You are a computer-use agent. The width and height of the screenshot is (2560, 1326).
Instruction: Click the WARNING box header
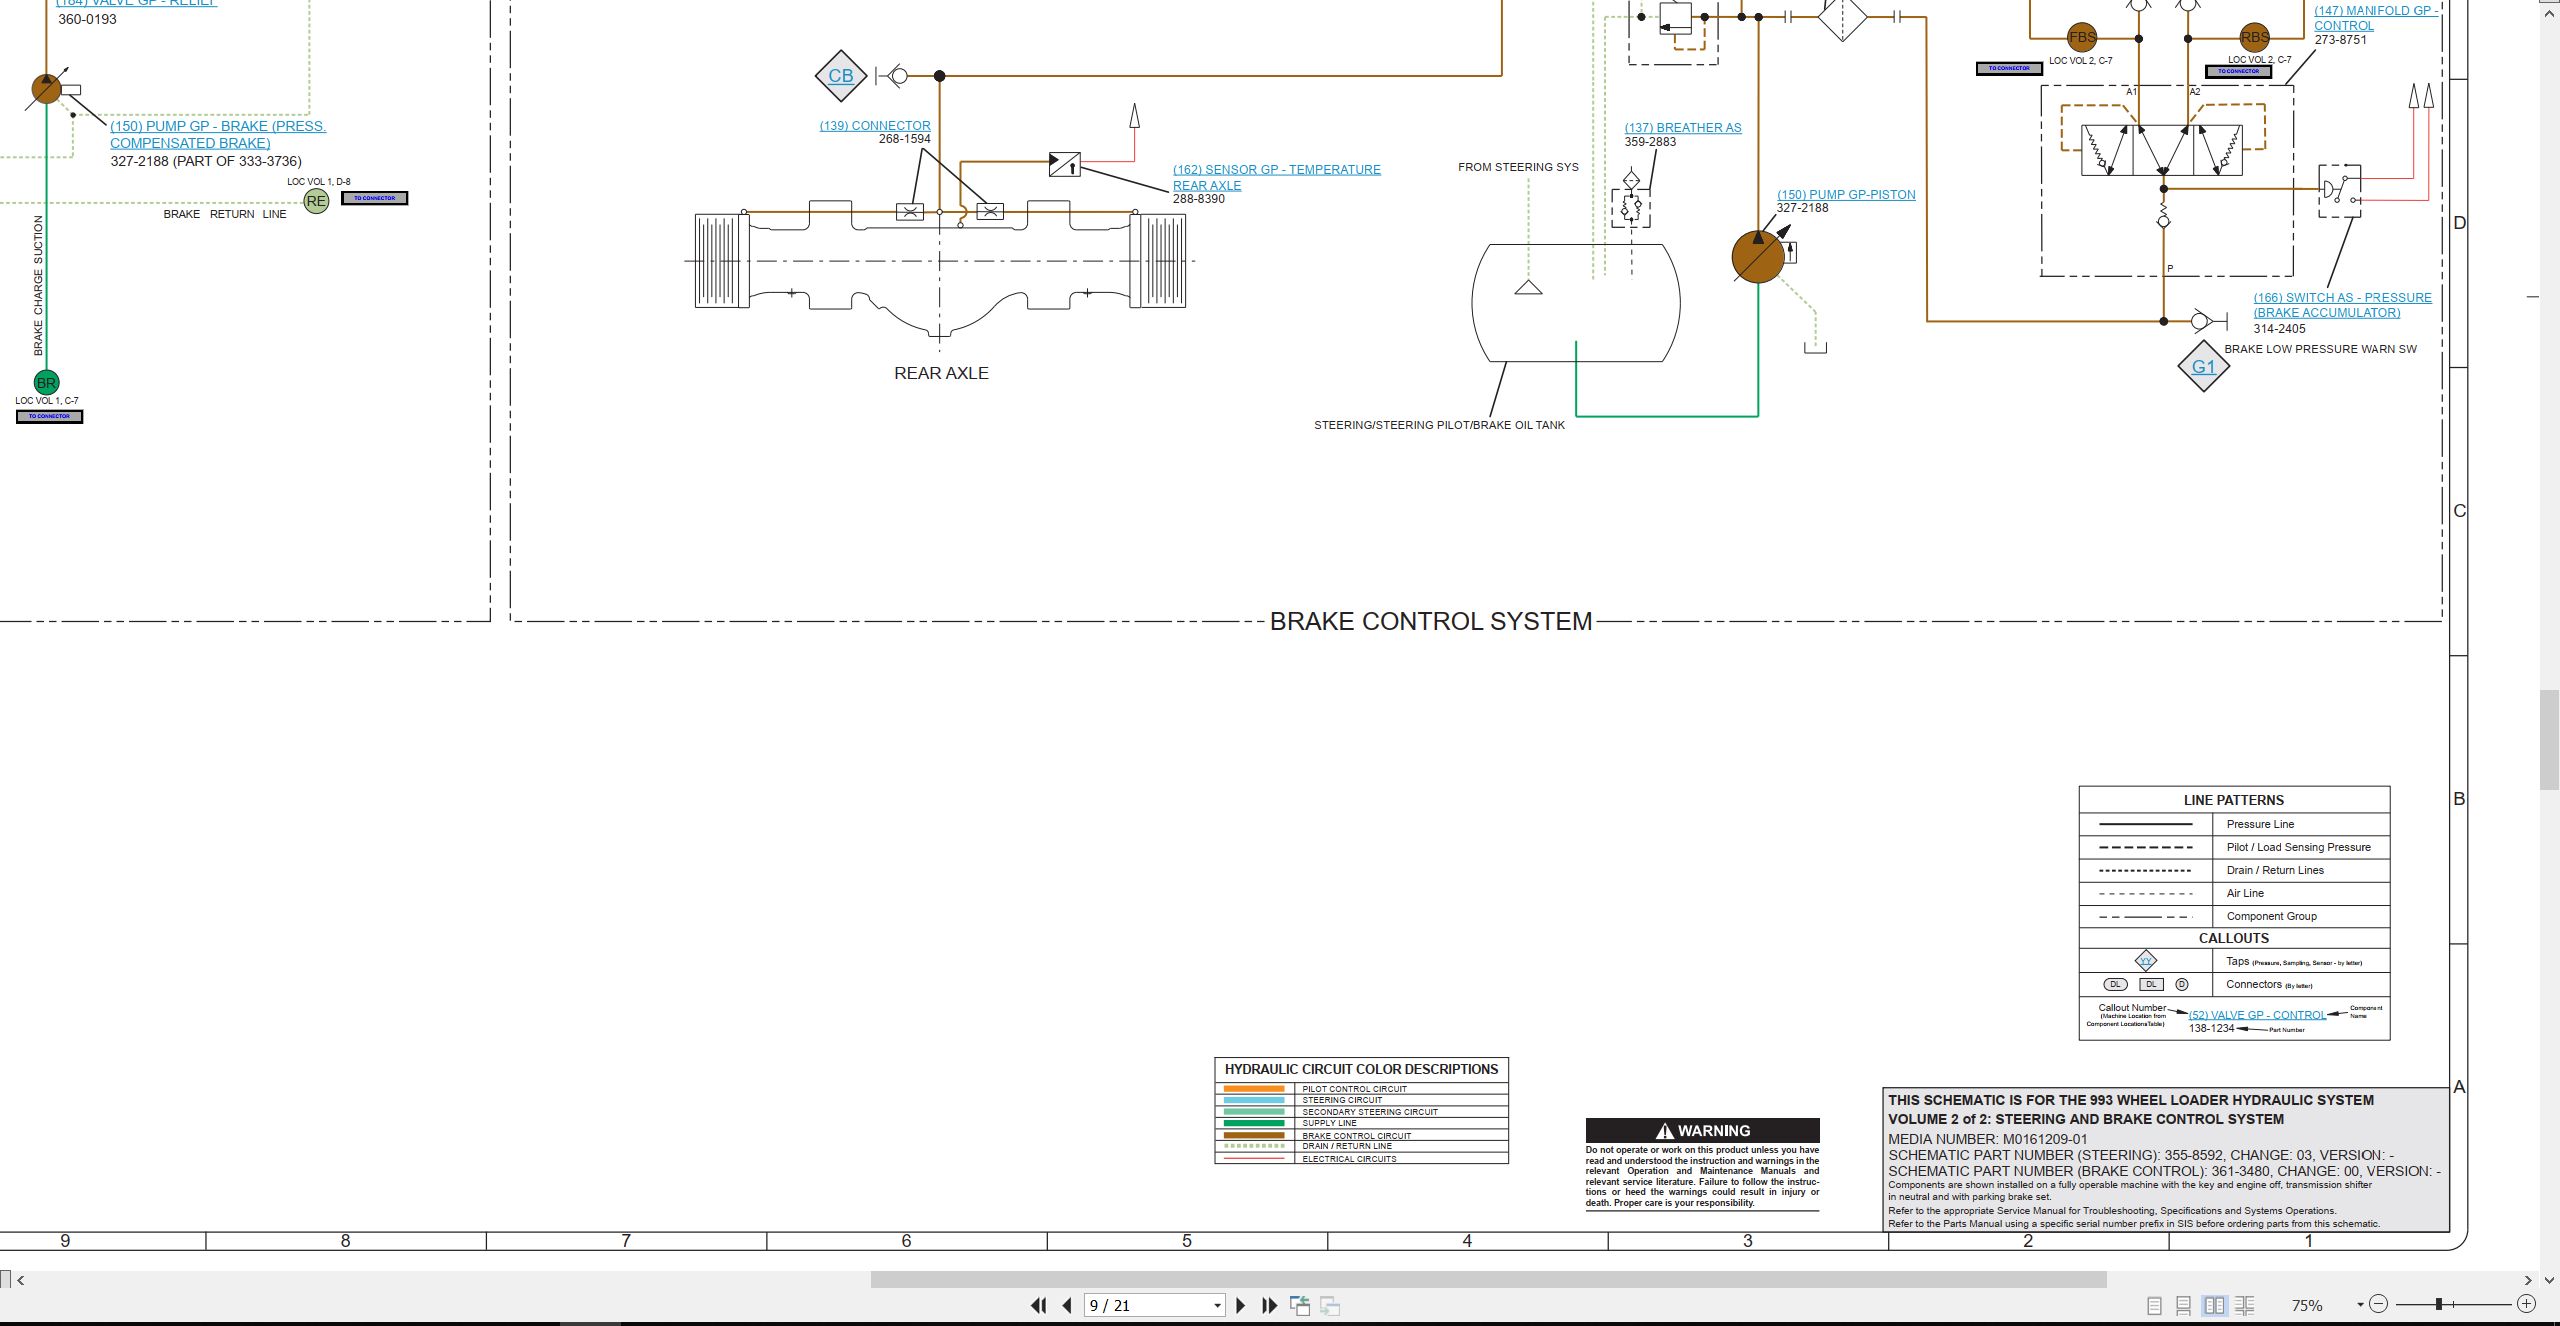tap(1702, 1131)
